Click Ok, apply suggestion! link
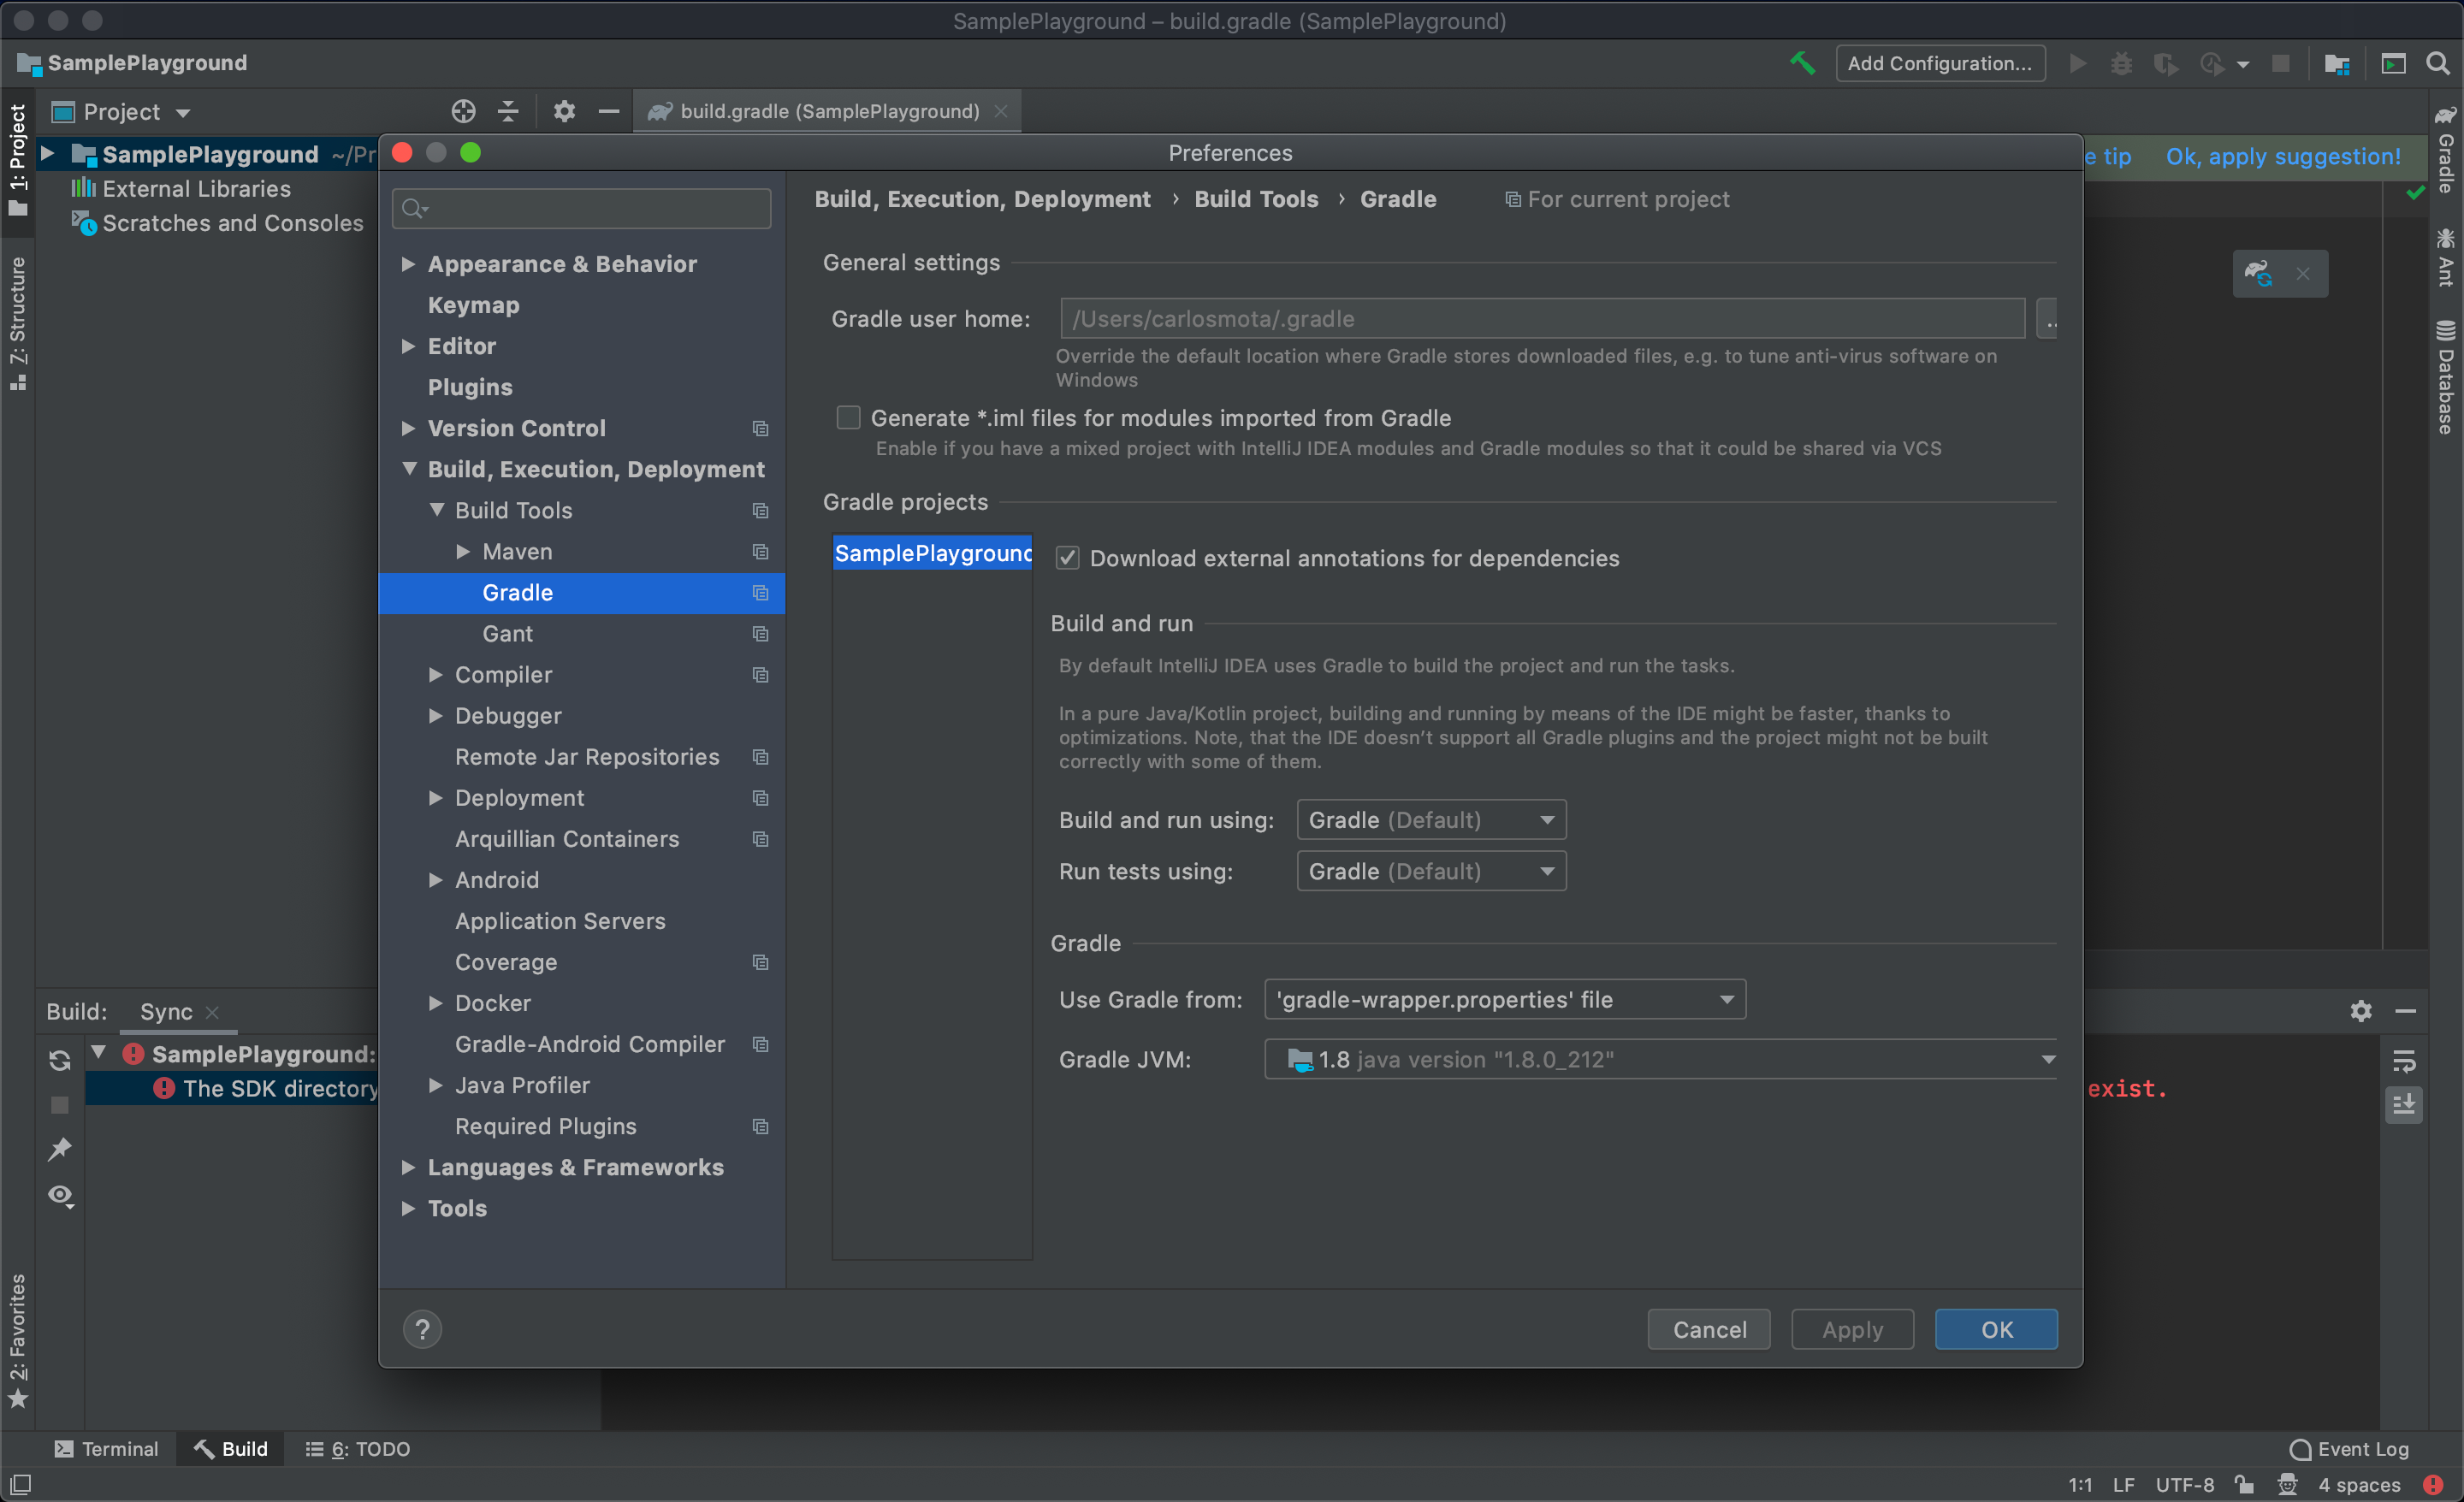 click(x=2282, y=157)
